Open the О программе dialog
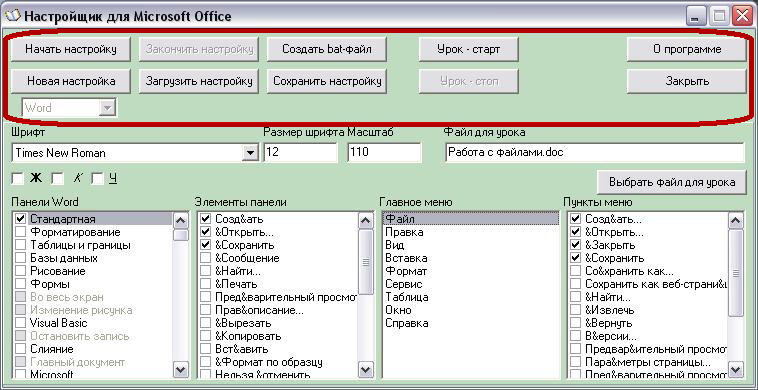Viewport: 758px width, 390px height. coord(686,50)
